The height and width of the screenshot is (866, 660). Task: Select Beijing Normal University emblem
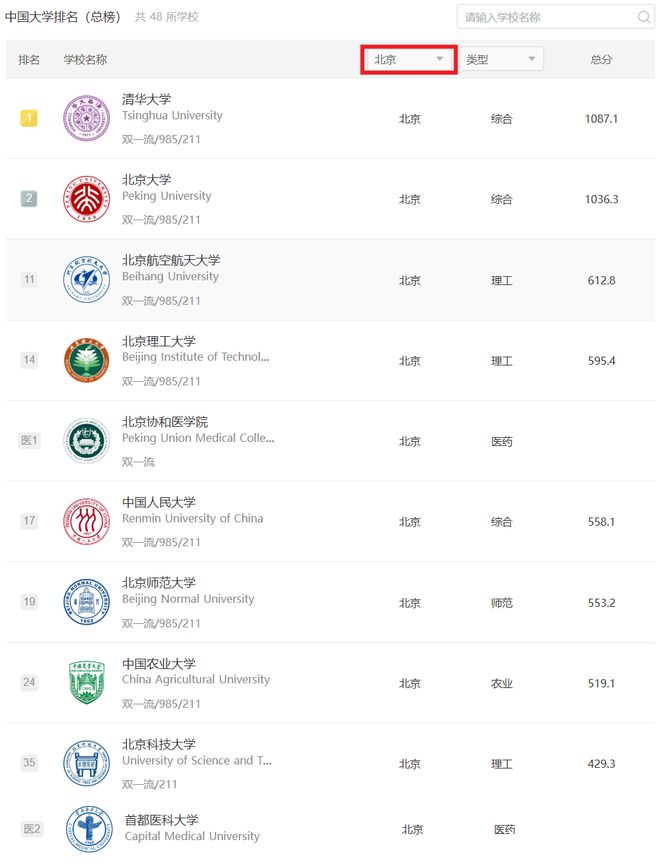point(86,602)
